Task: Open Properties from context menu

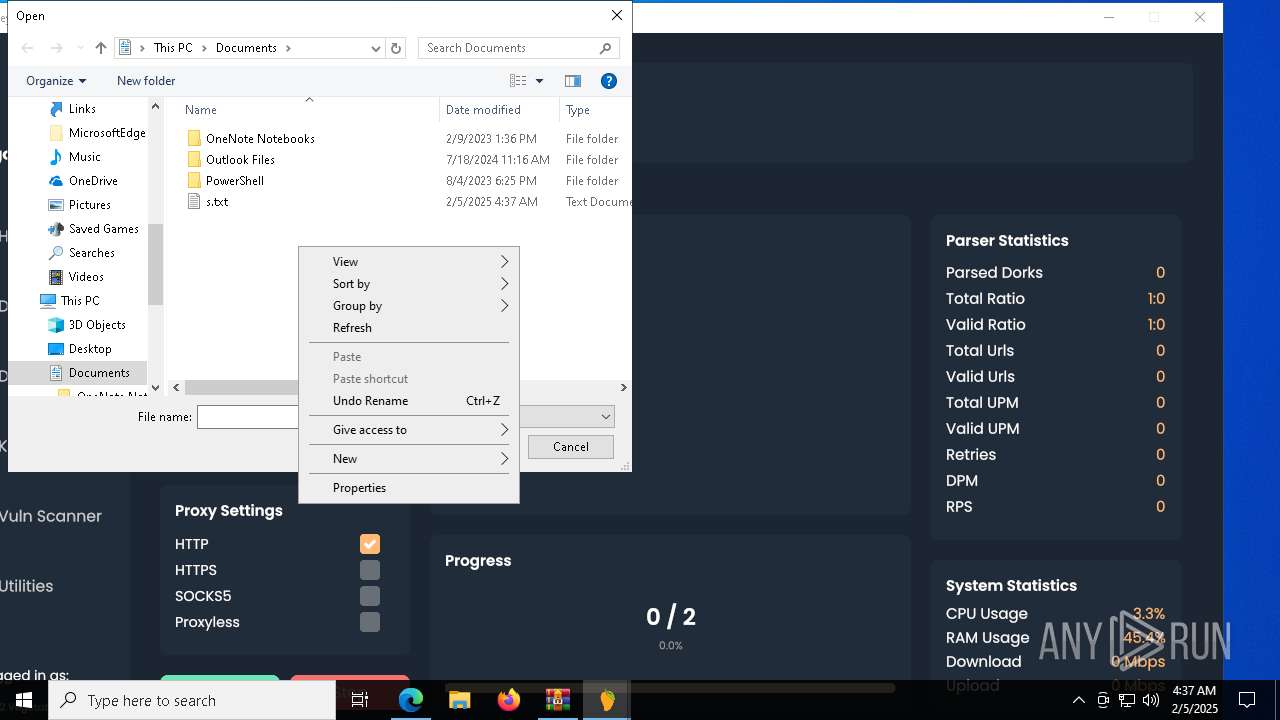Action: coord(409,488)
